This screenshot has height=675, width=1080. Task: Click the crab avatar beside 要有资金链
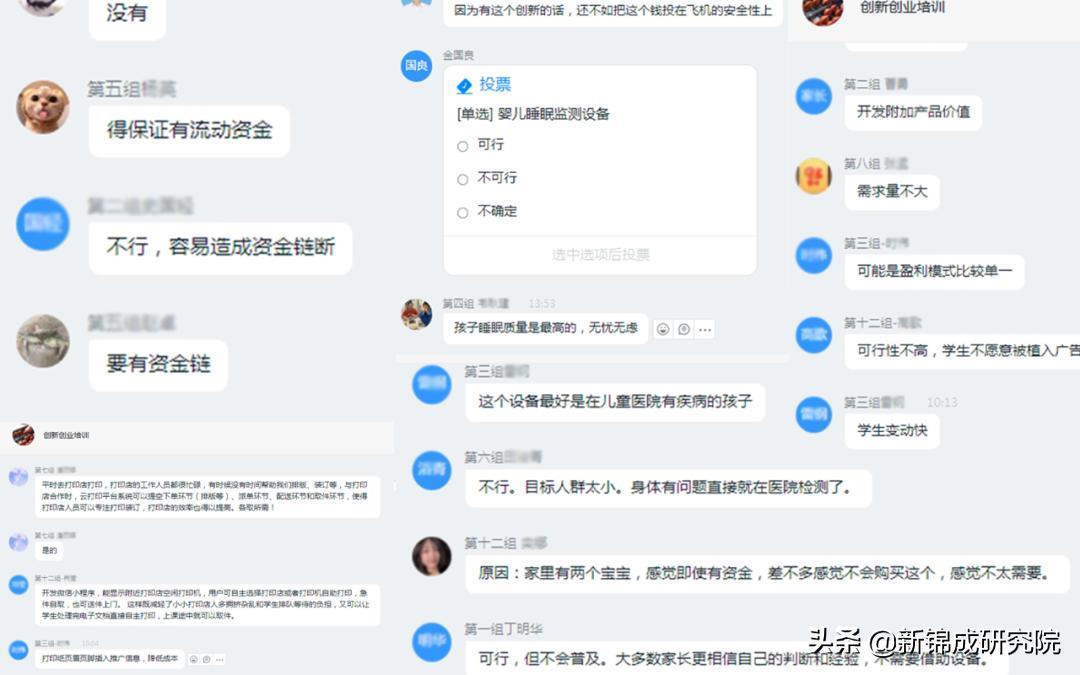pos(43,342)
